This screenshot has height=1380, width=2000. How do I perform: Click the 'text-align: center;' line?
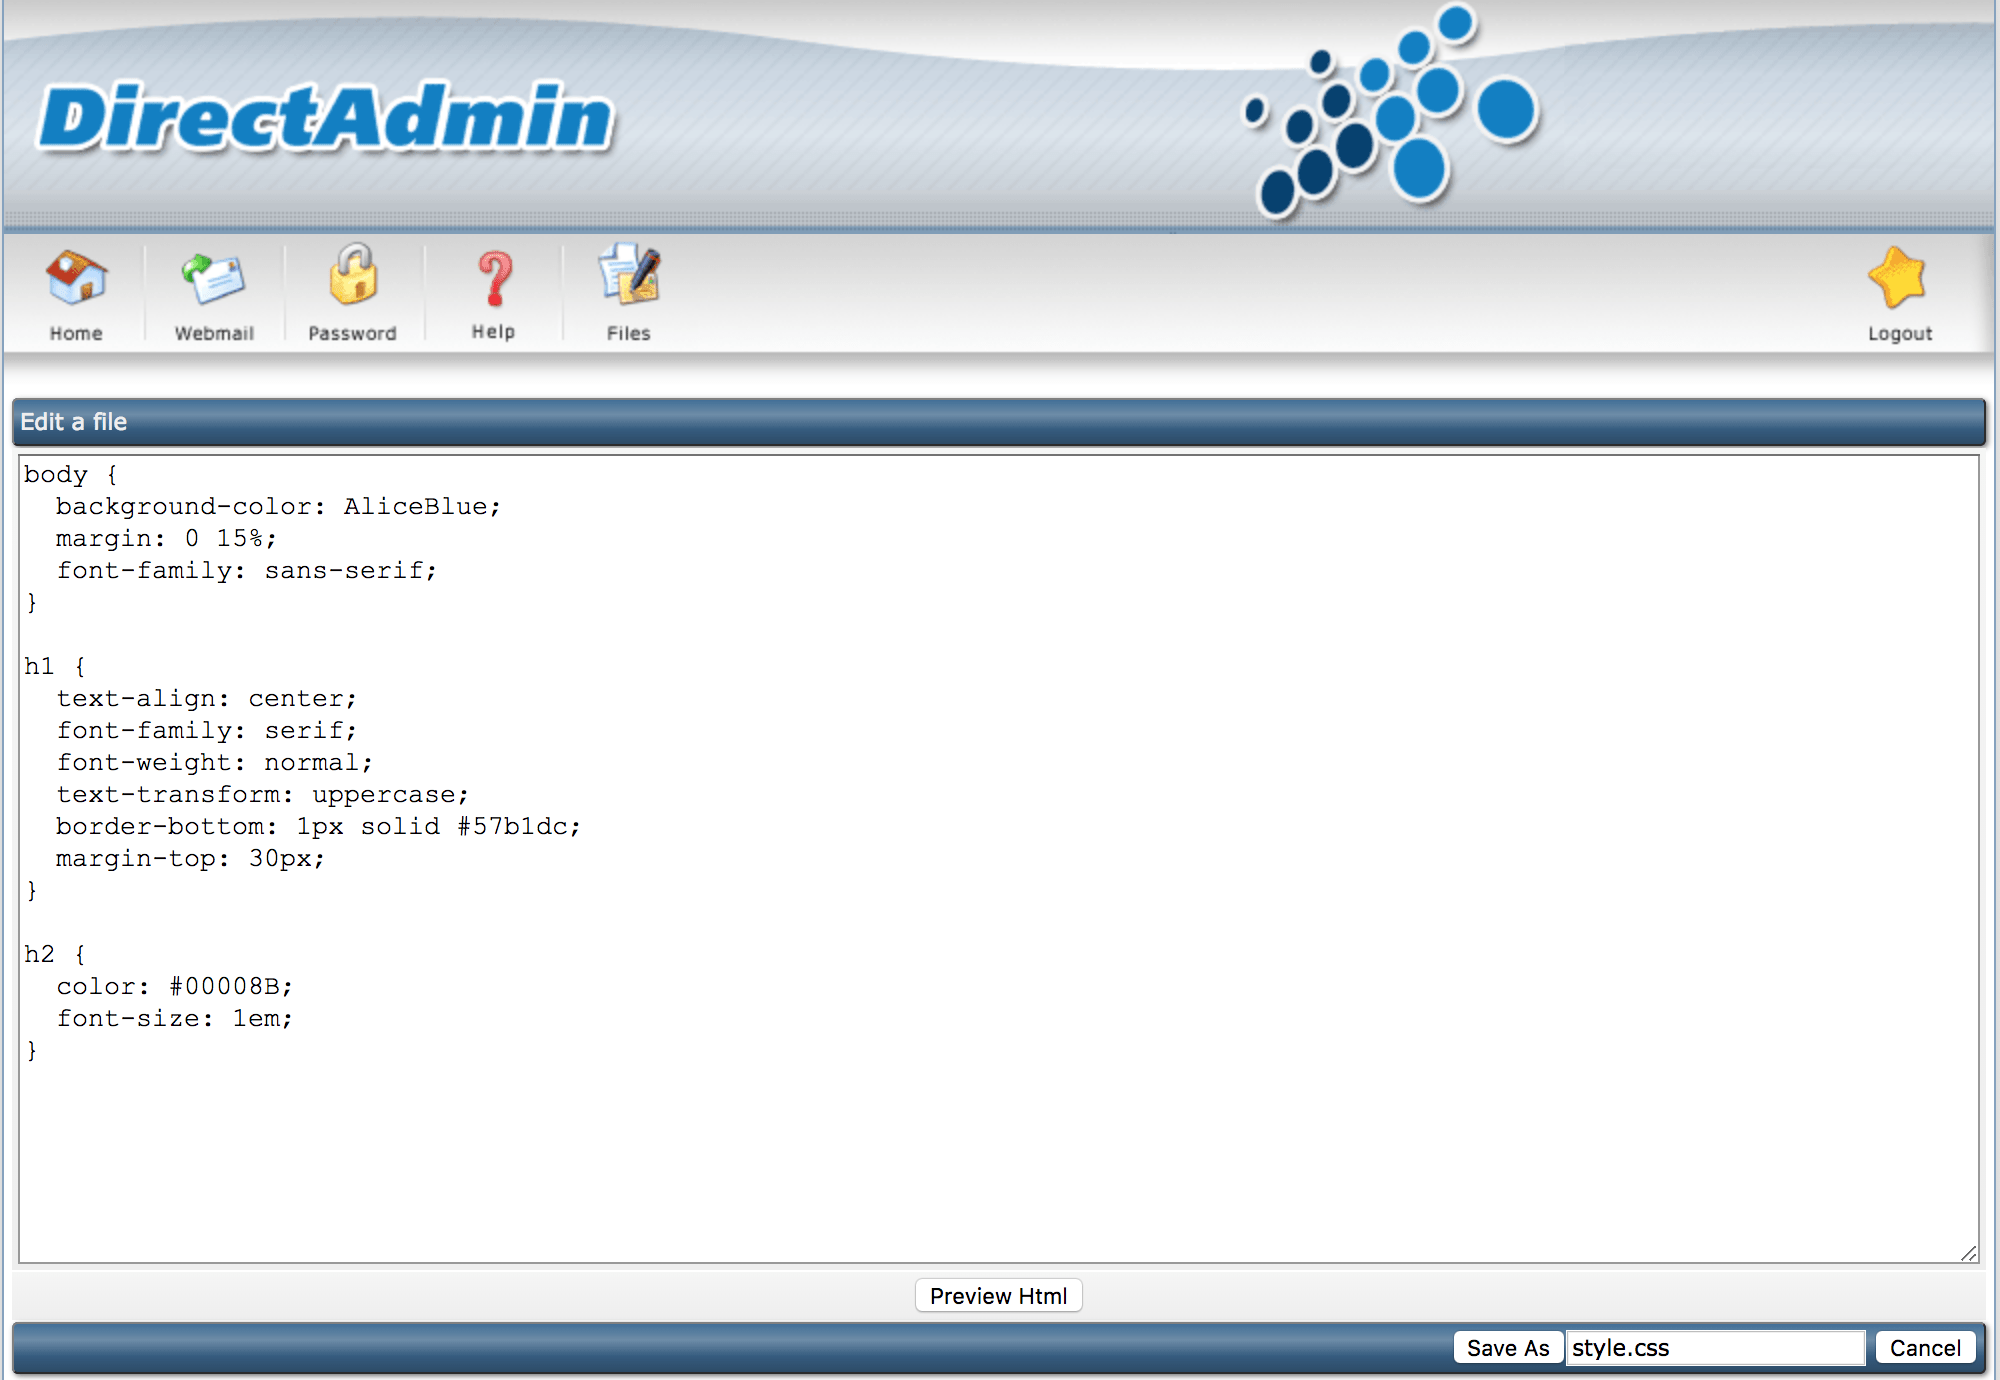pyautogui.click(x=206, y=698)
